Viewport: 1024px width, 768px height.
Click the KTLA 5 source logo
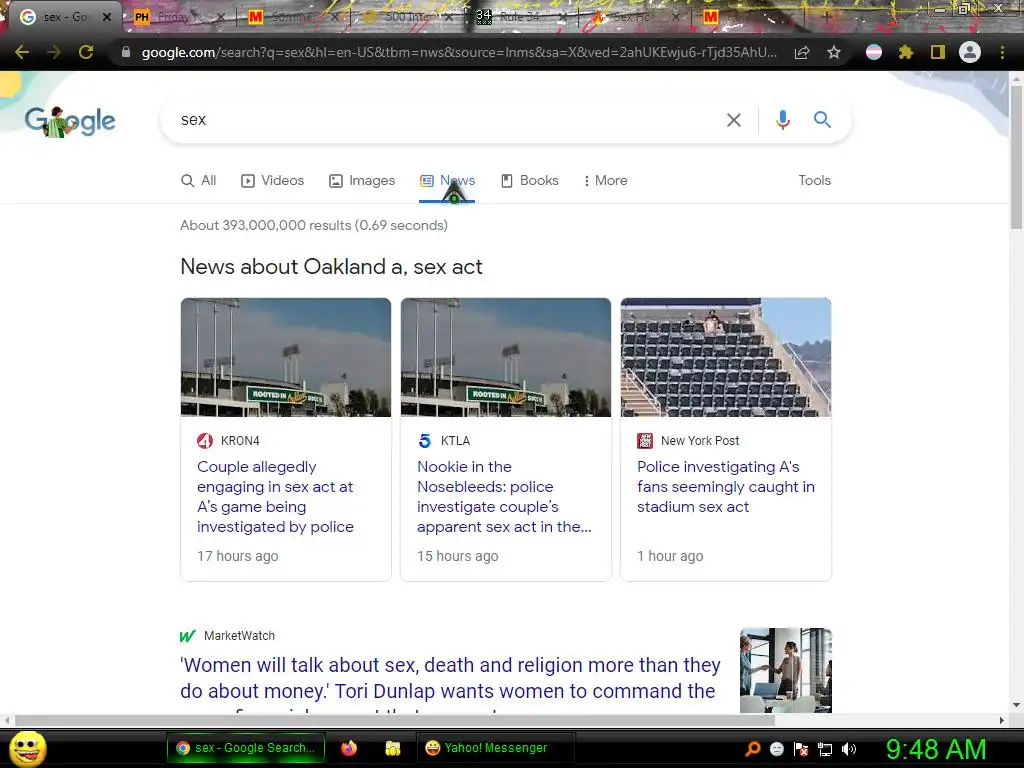[x=424, y=441]
